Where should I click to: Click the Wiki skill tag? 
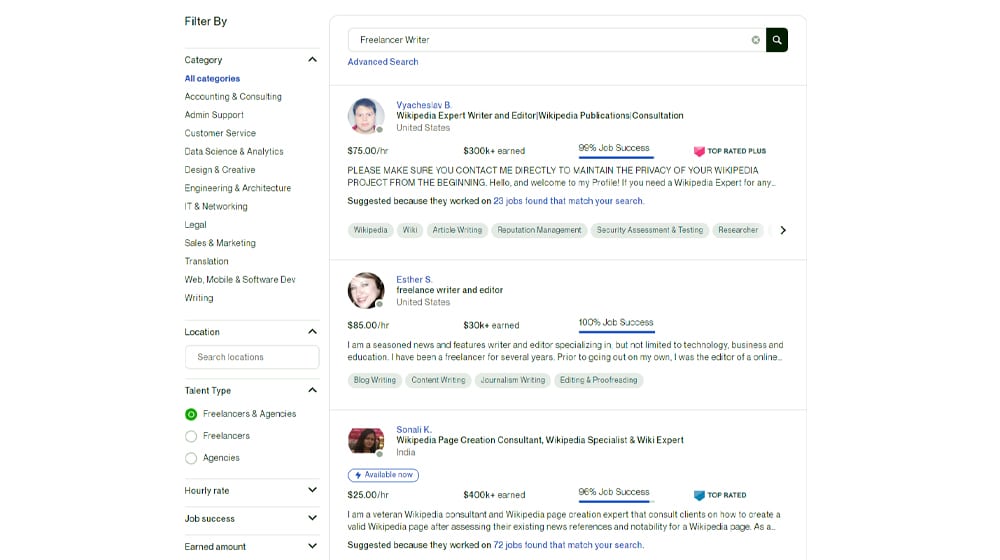409,230
